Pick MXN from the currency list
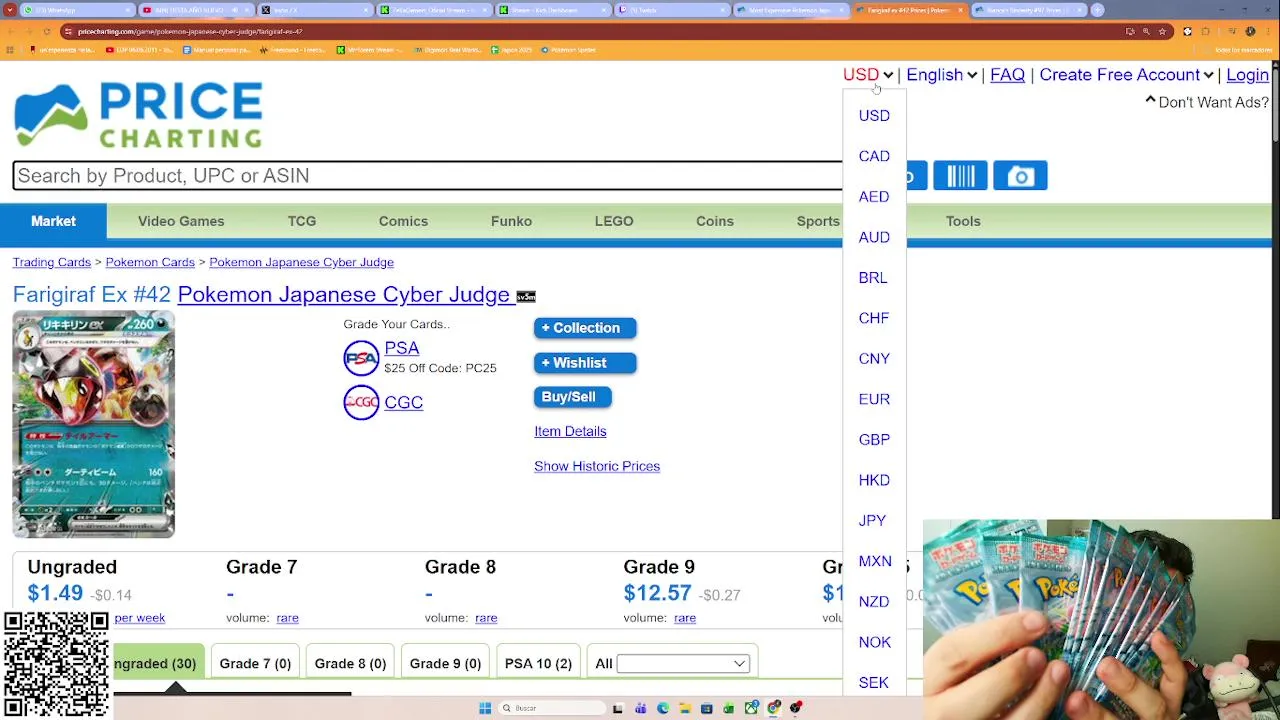The height and width of the screenshot is (720, 1280). pos(875,561)
